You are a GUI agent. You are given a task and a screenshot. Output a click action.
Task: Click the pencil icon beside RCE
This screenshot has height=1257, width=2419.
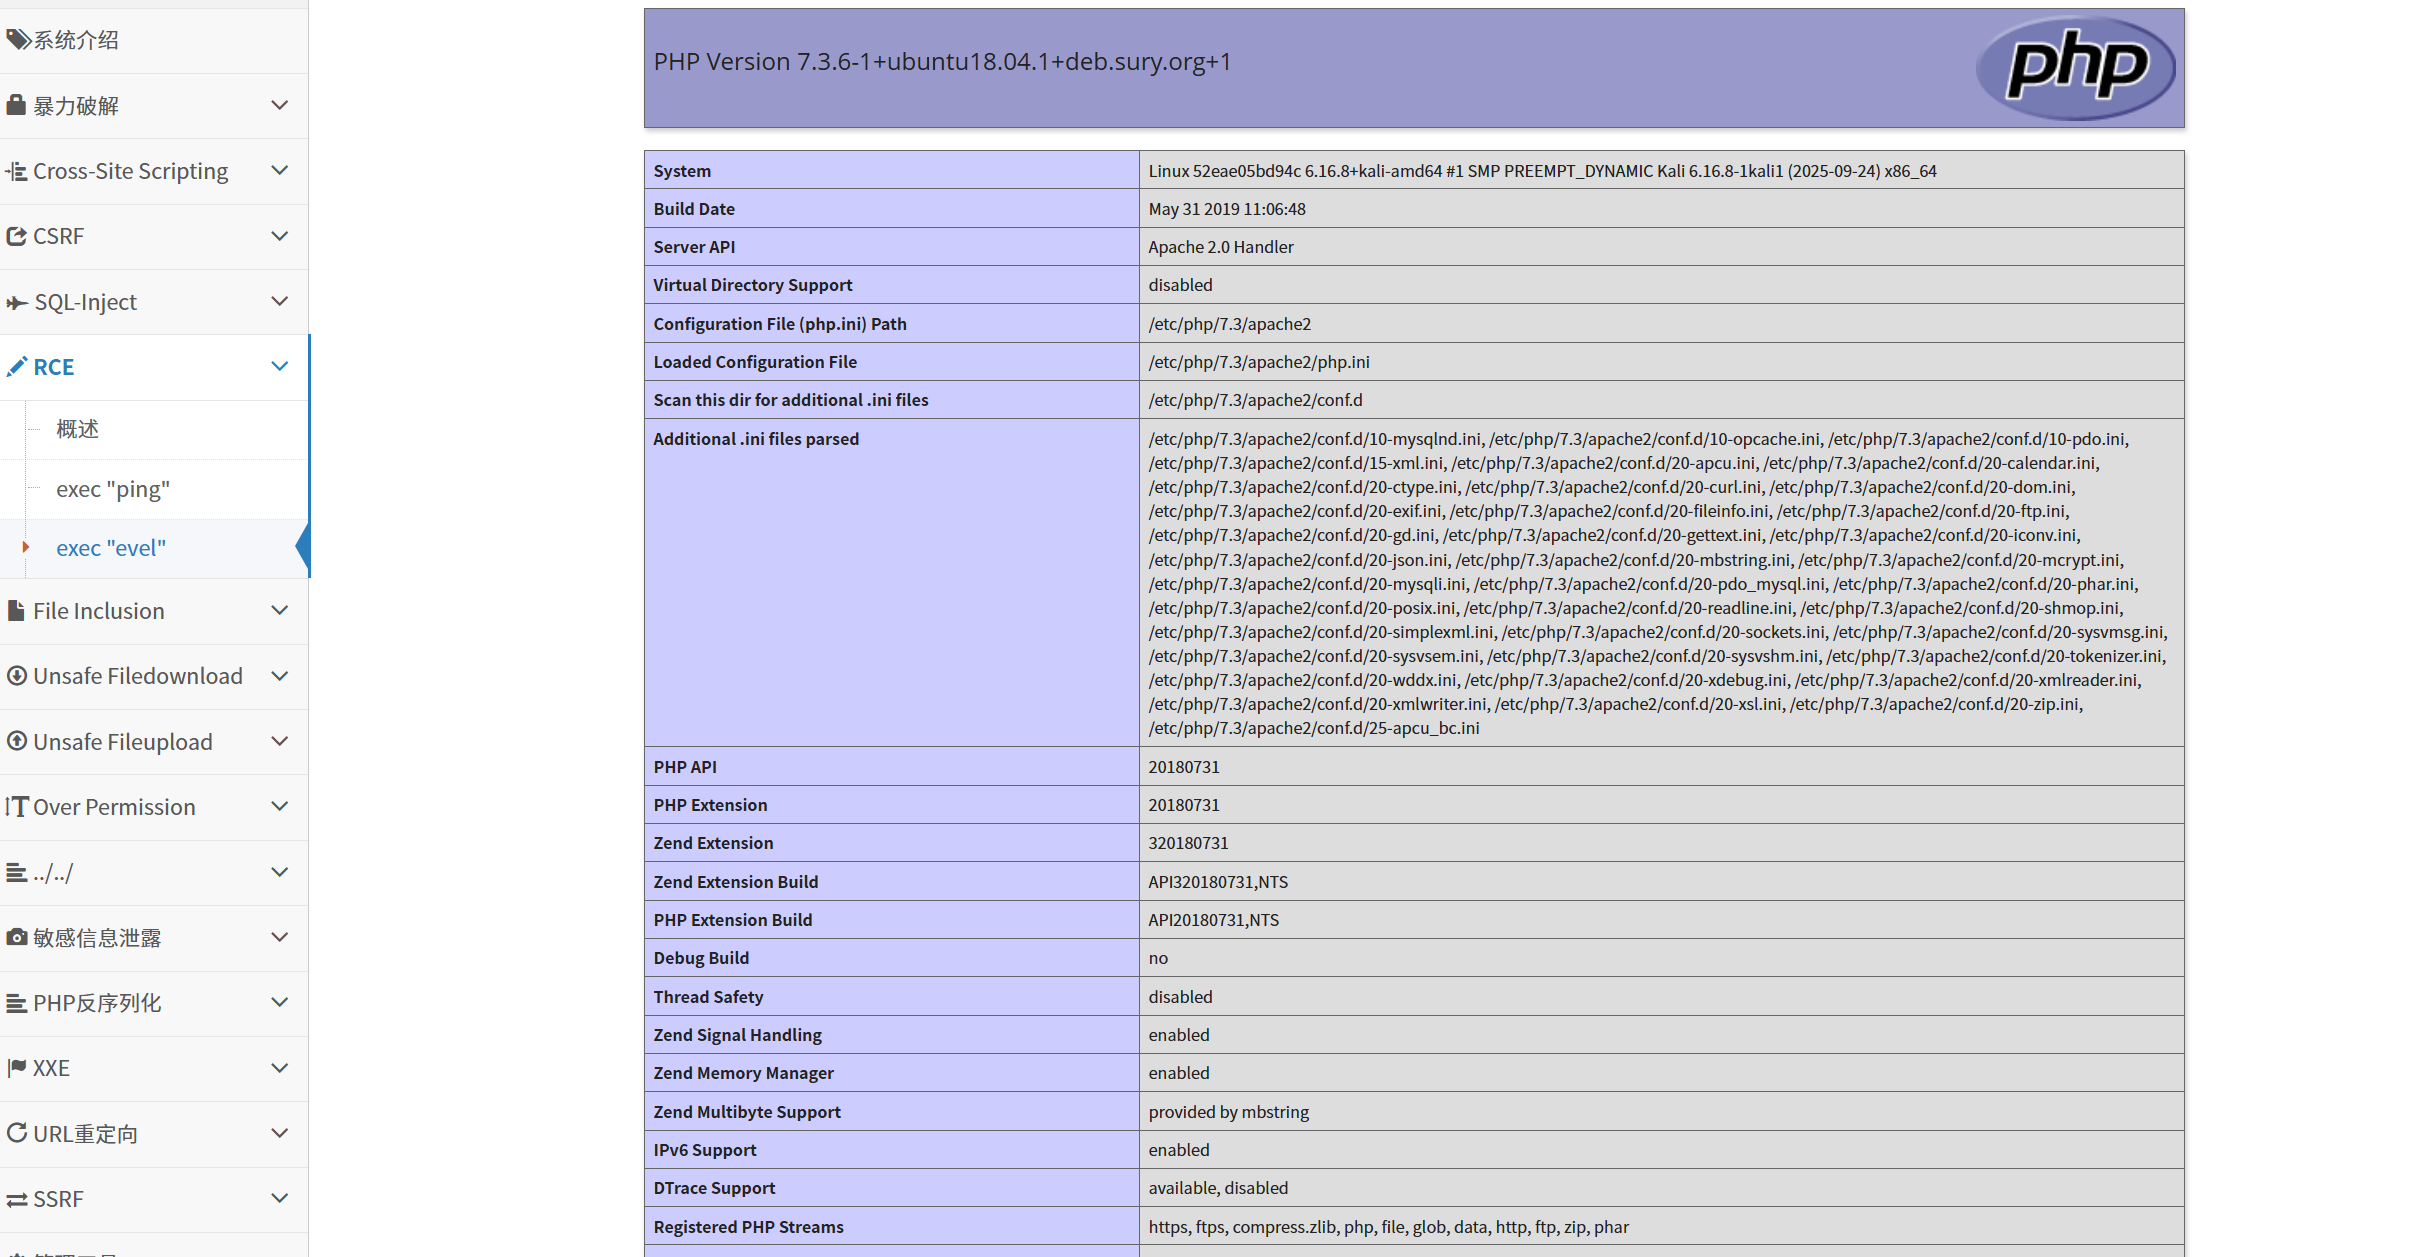[16, 367]
